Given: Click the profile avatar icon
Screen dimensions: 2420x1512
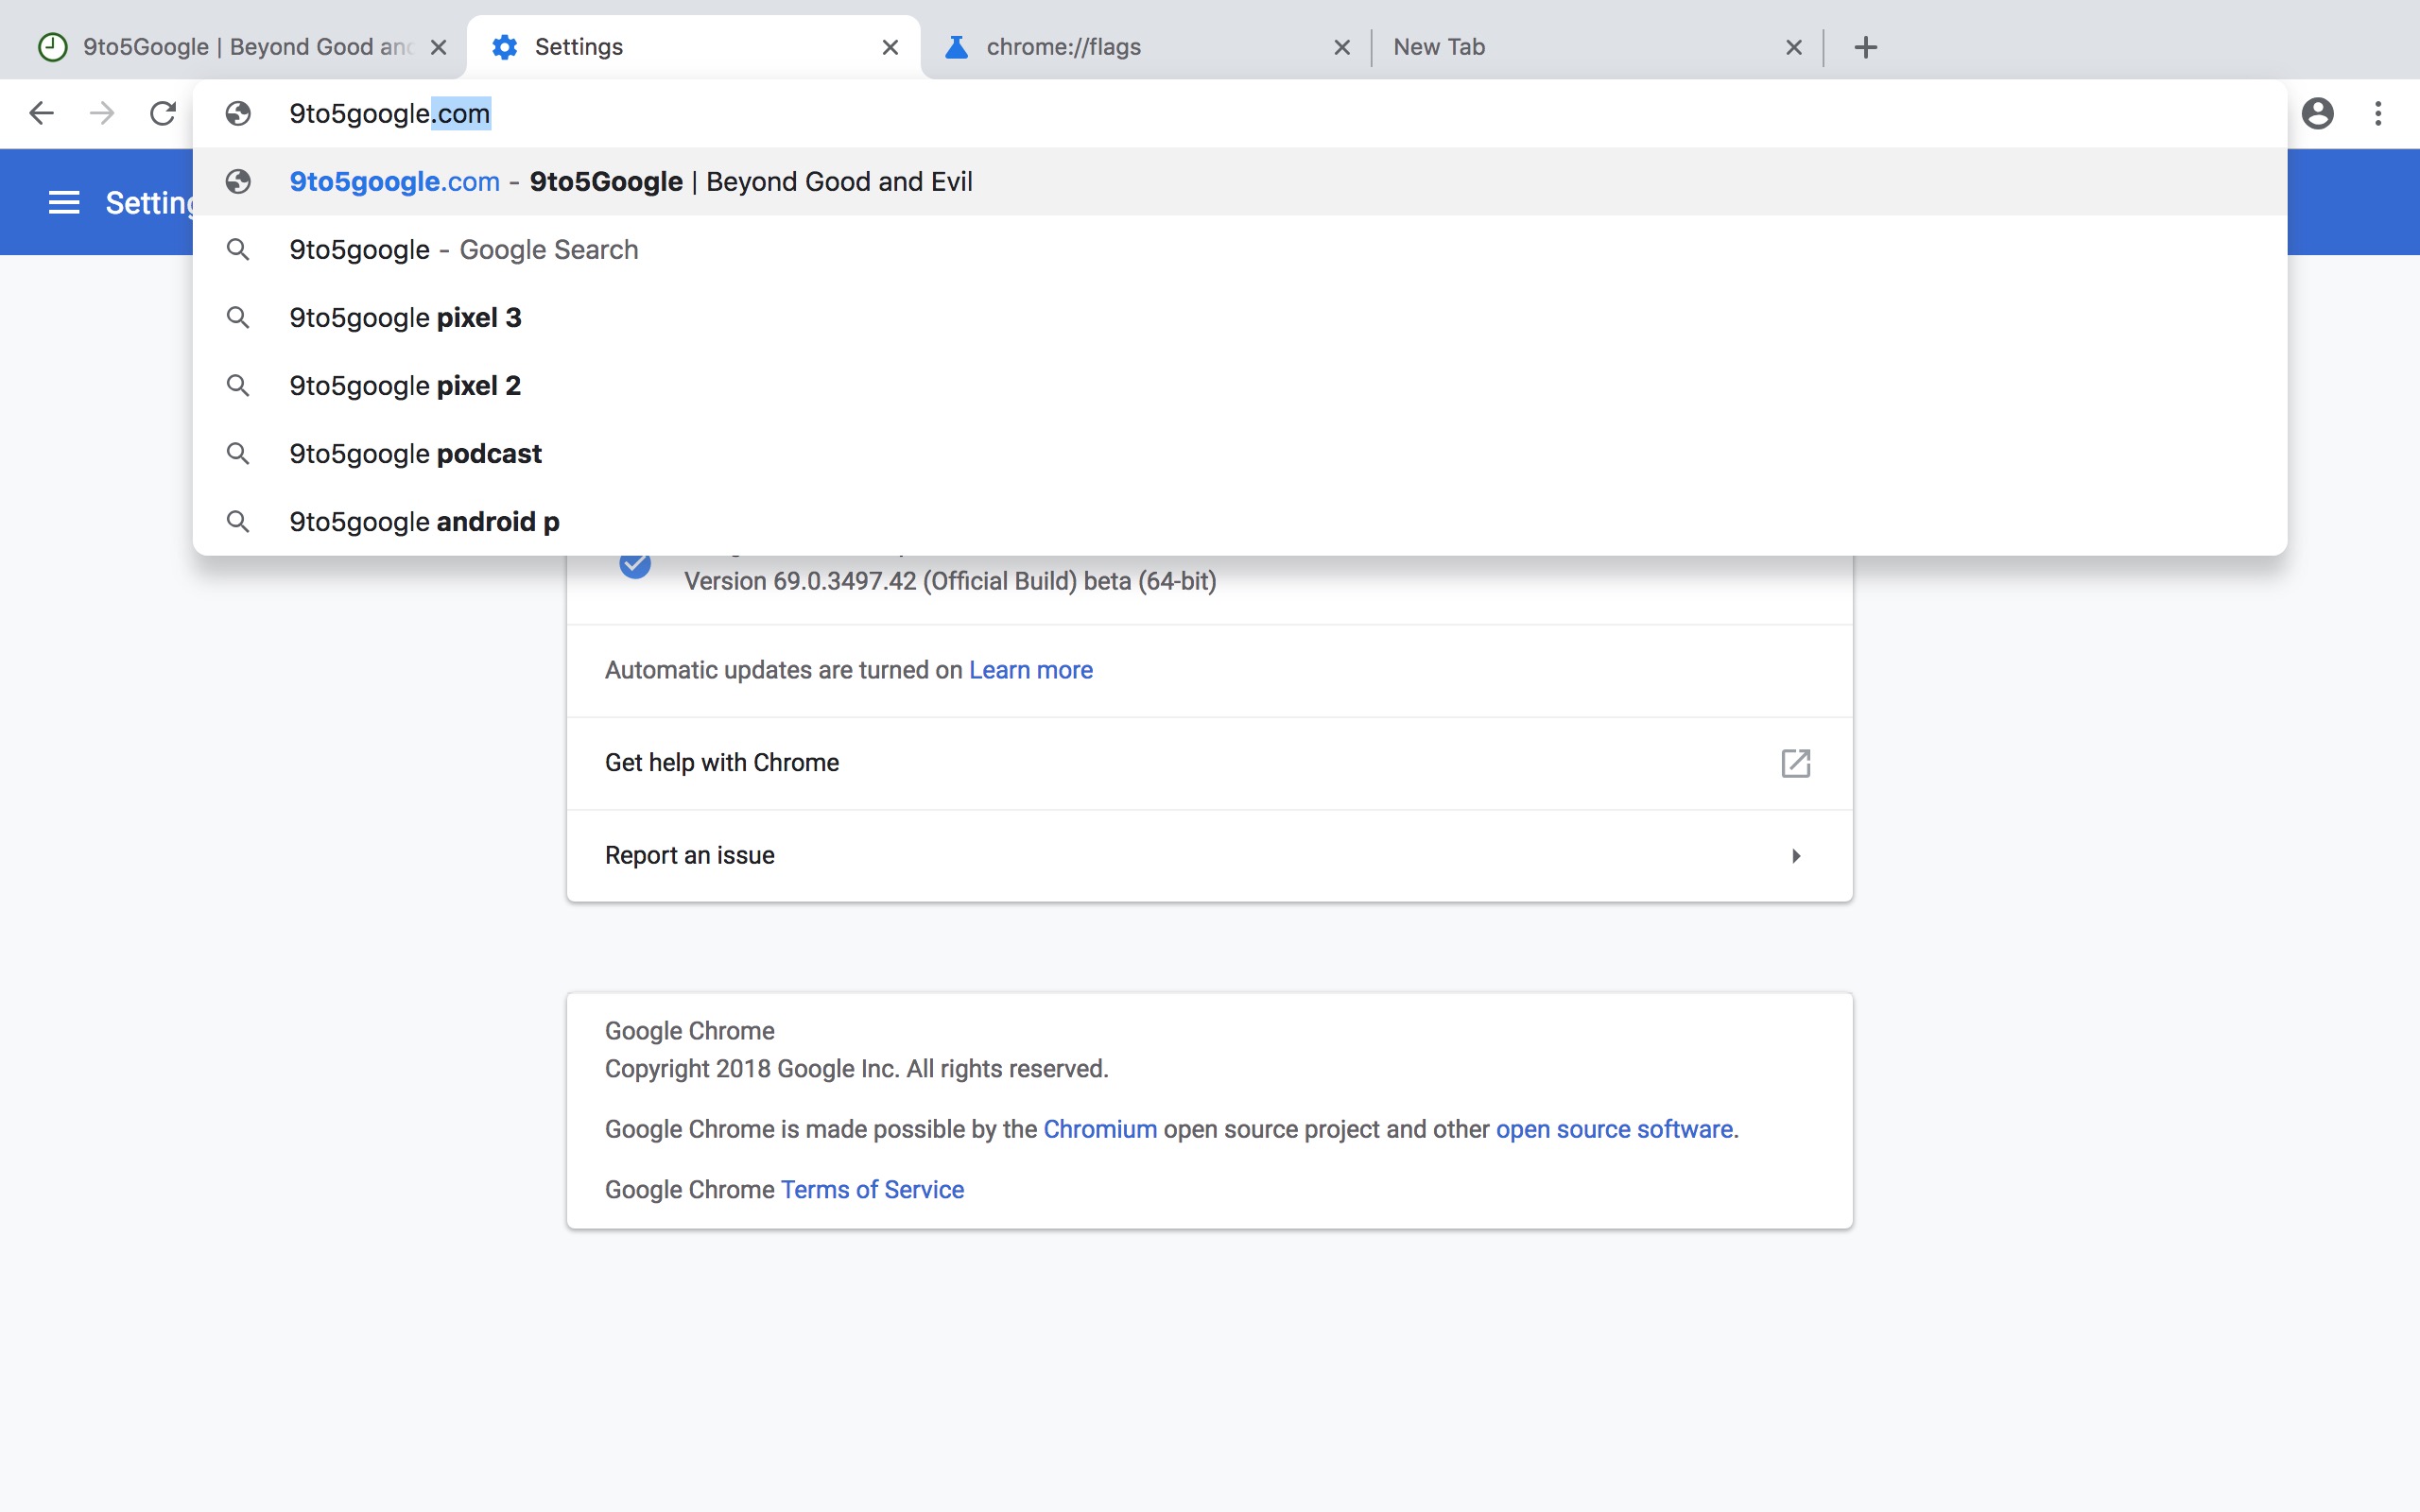Looking at the screenshot, I should [2318, 113].
